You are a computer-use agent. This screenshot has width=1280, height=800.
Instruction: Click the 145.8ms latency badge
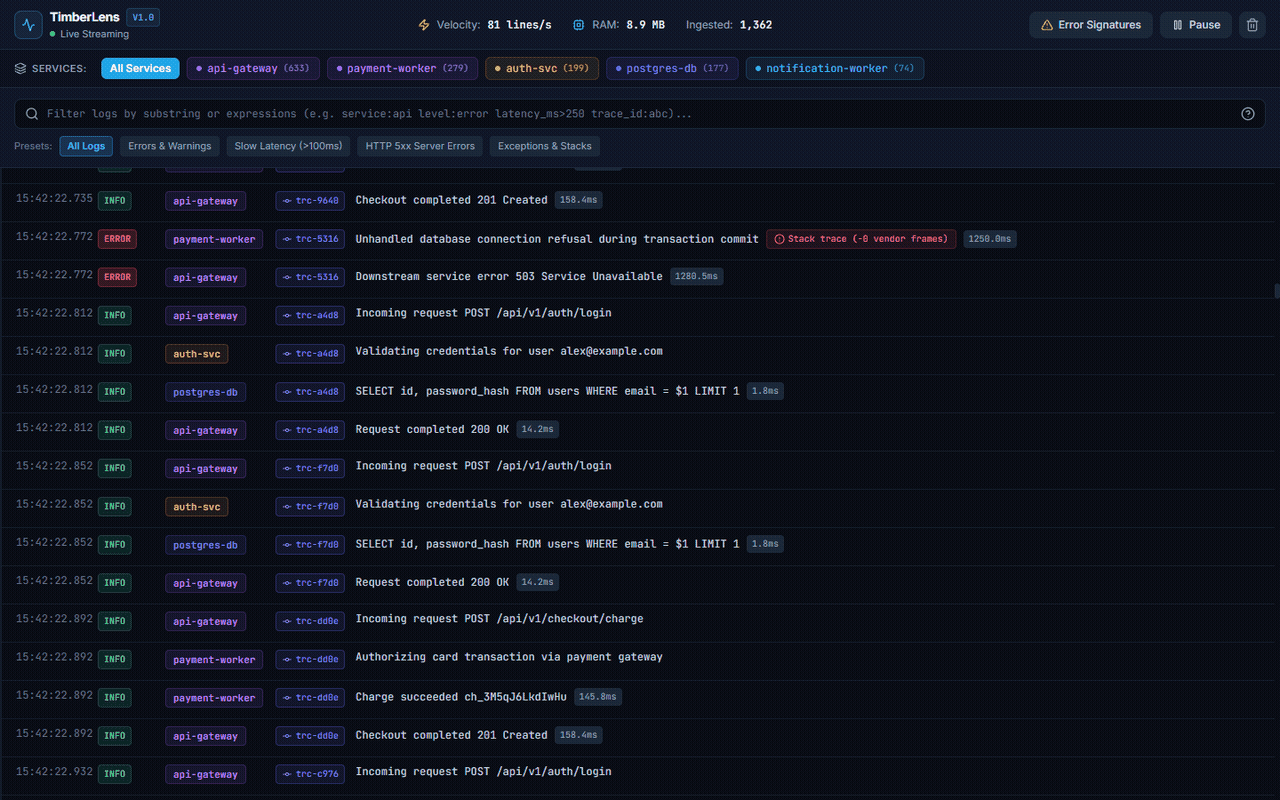click(598, 696)
